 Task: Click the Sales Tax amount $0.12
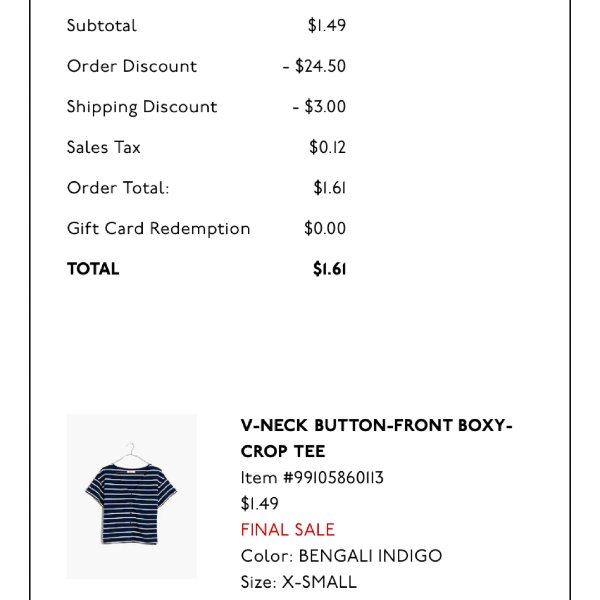[328, 147]
